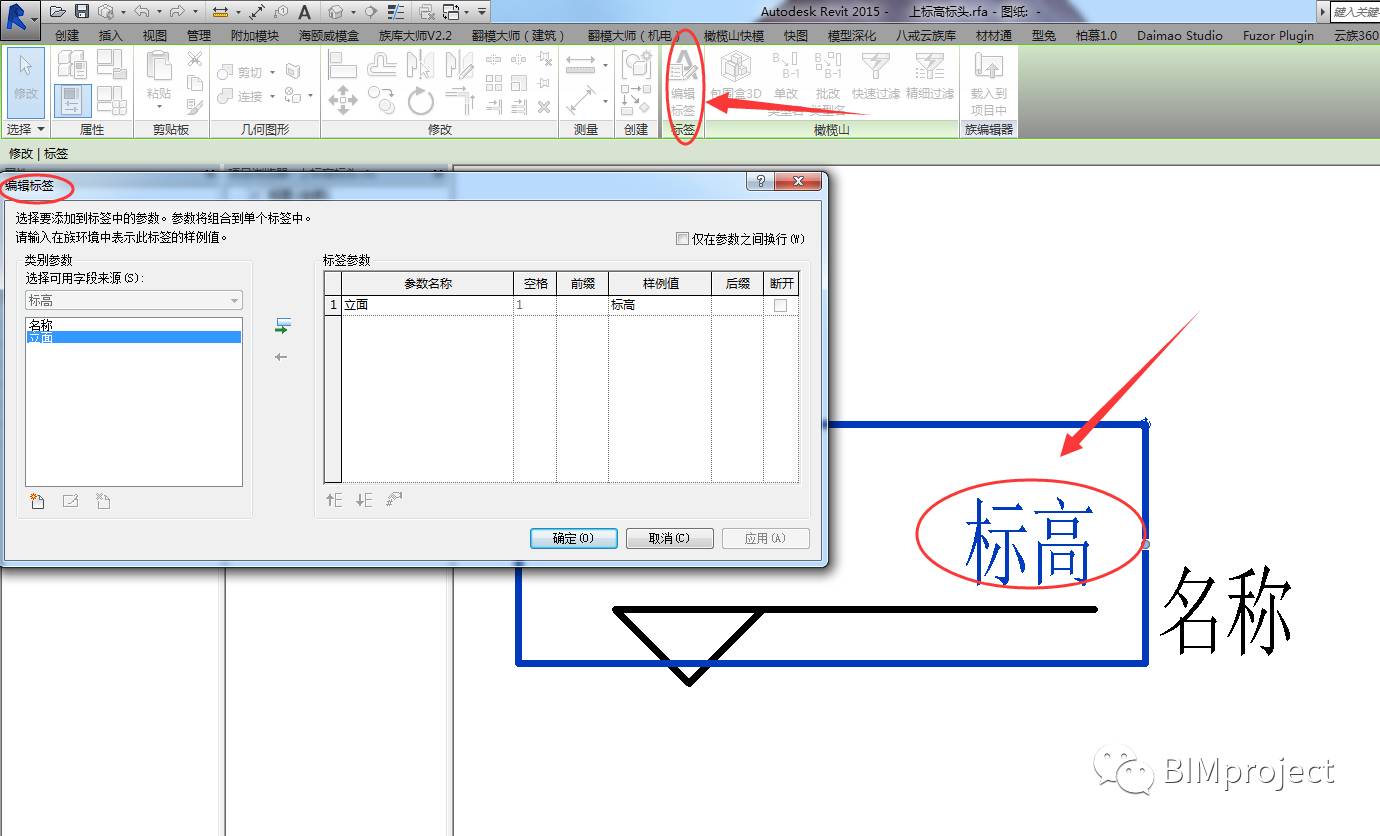
Task: Select the Text tool in quick access toolbar
Action: pos(305,12)
